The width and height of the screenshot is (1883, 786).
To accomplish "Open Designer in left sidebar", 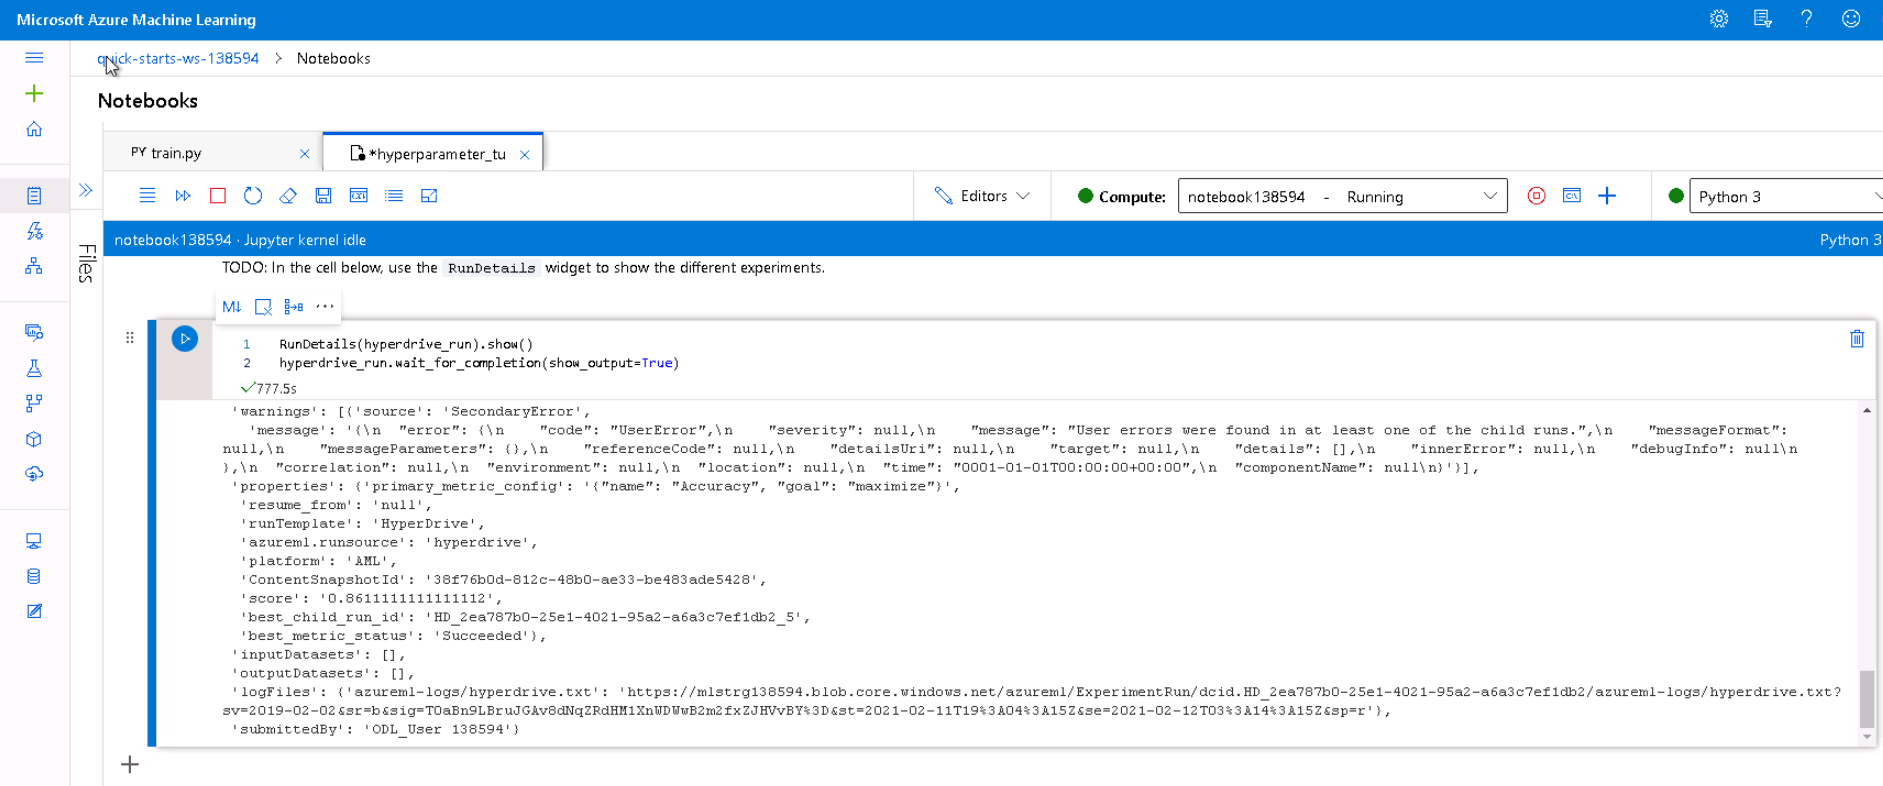I will point(34,266).
